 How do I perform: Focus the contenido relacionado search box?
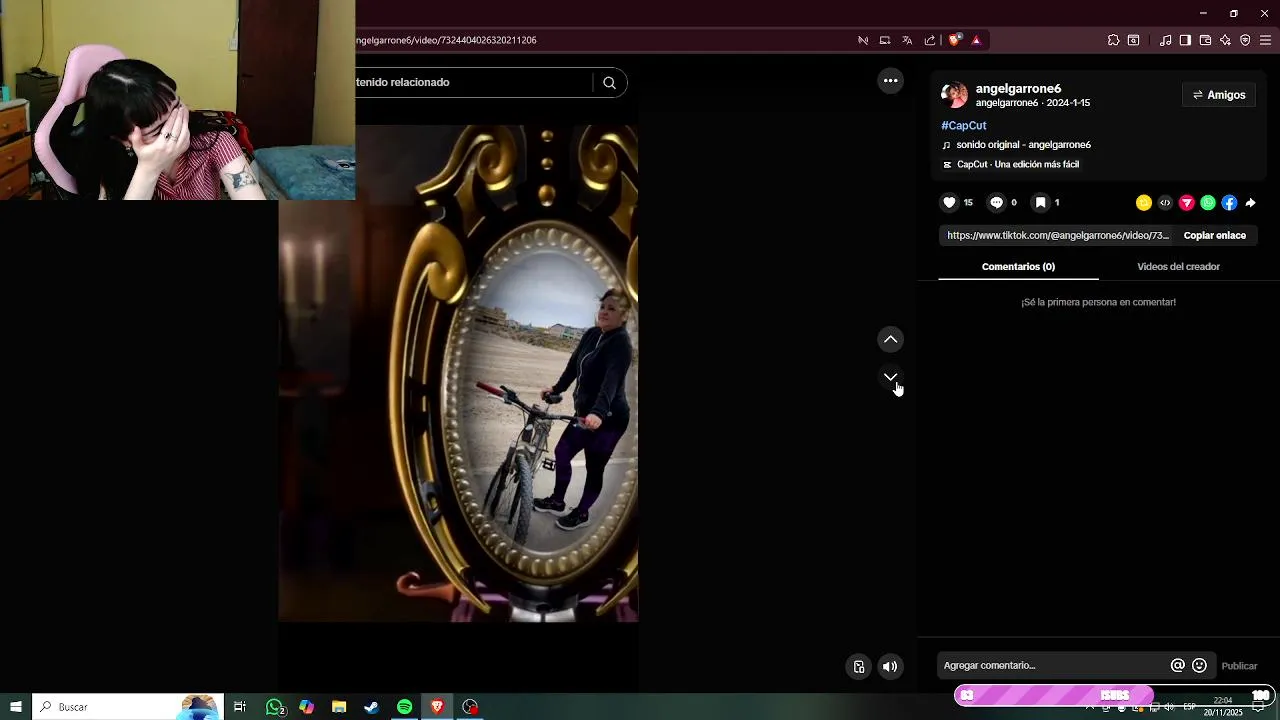click(x=473, y=83)
